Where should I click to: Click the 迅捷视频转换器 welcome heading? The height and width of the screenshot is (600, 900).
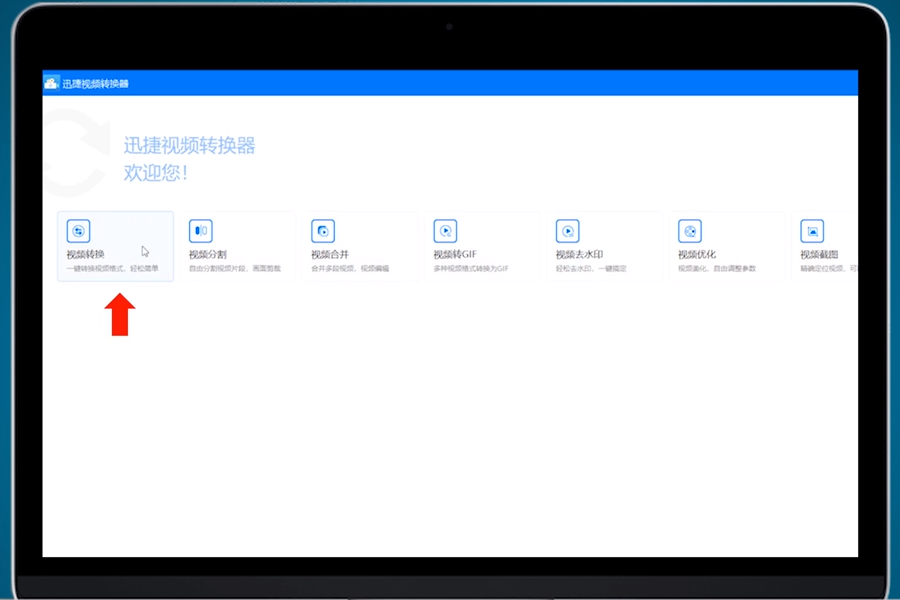coord(189,145)
